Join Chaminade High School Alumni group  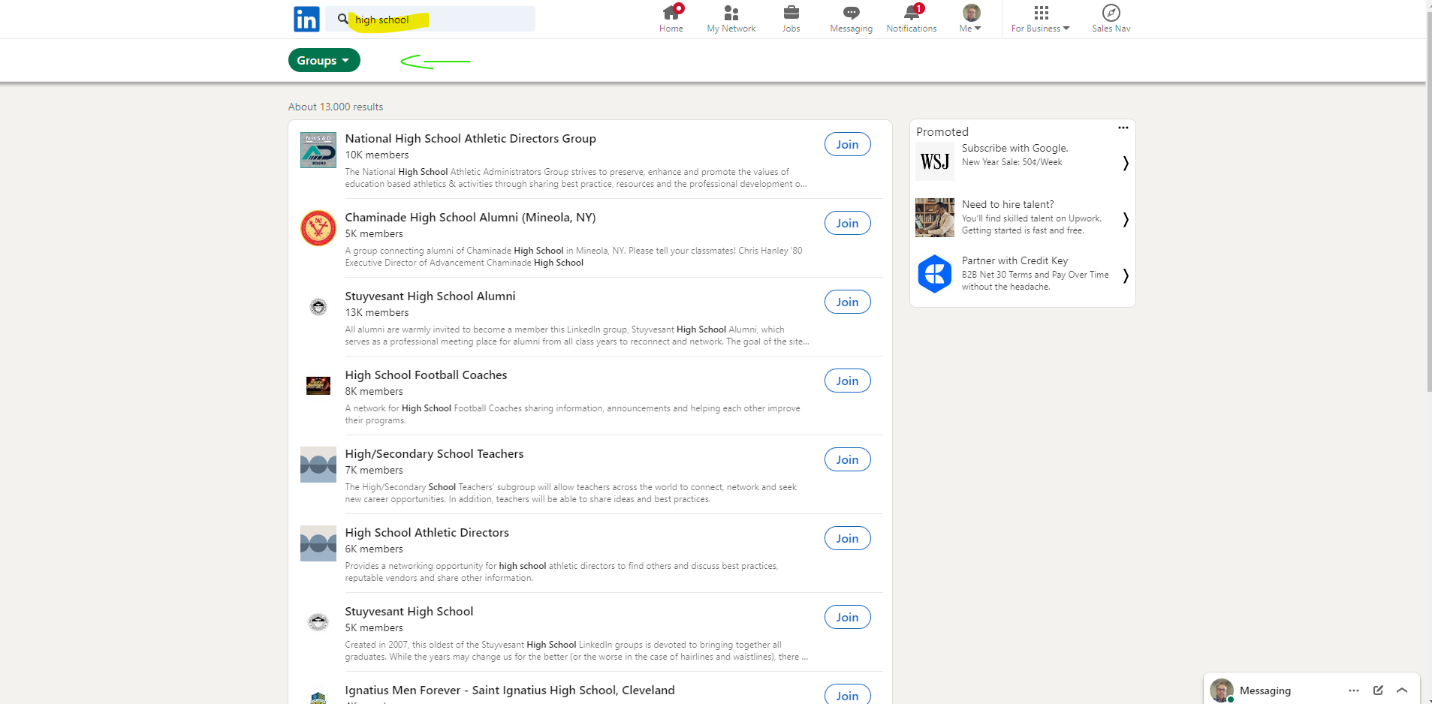click(847, 223)
